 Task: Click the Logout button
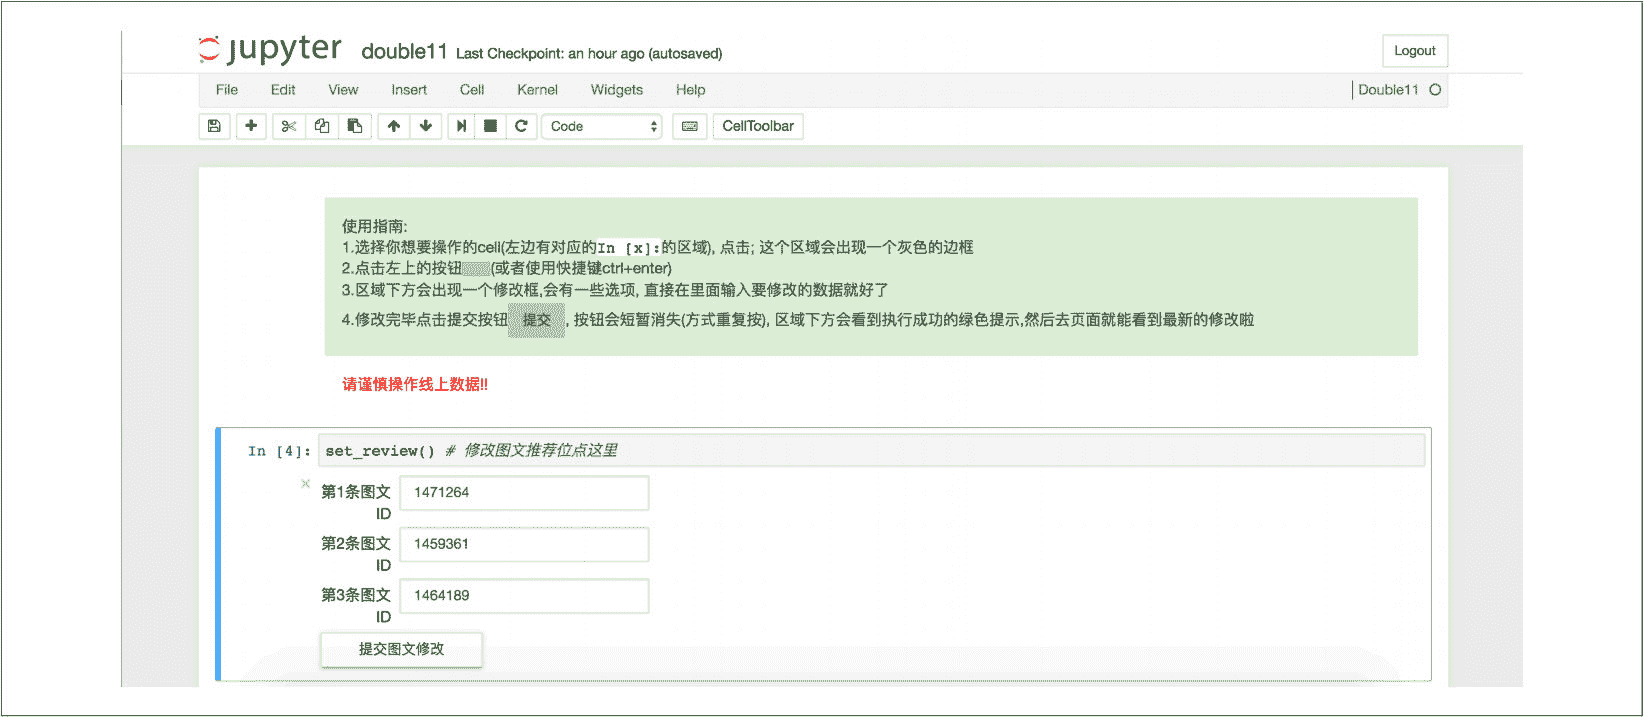tap(1414, 51)
